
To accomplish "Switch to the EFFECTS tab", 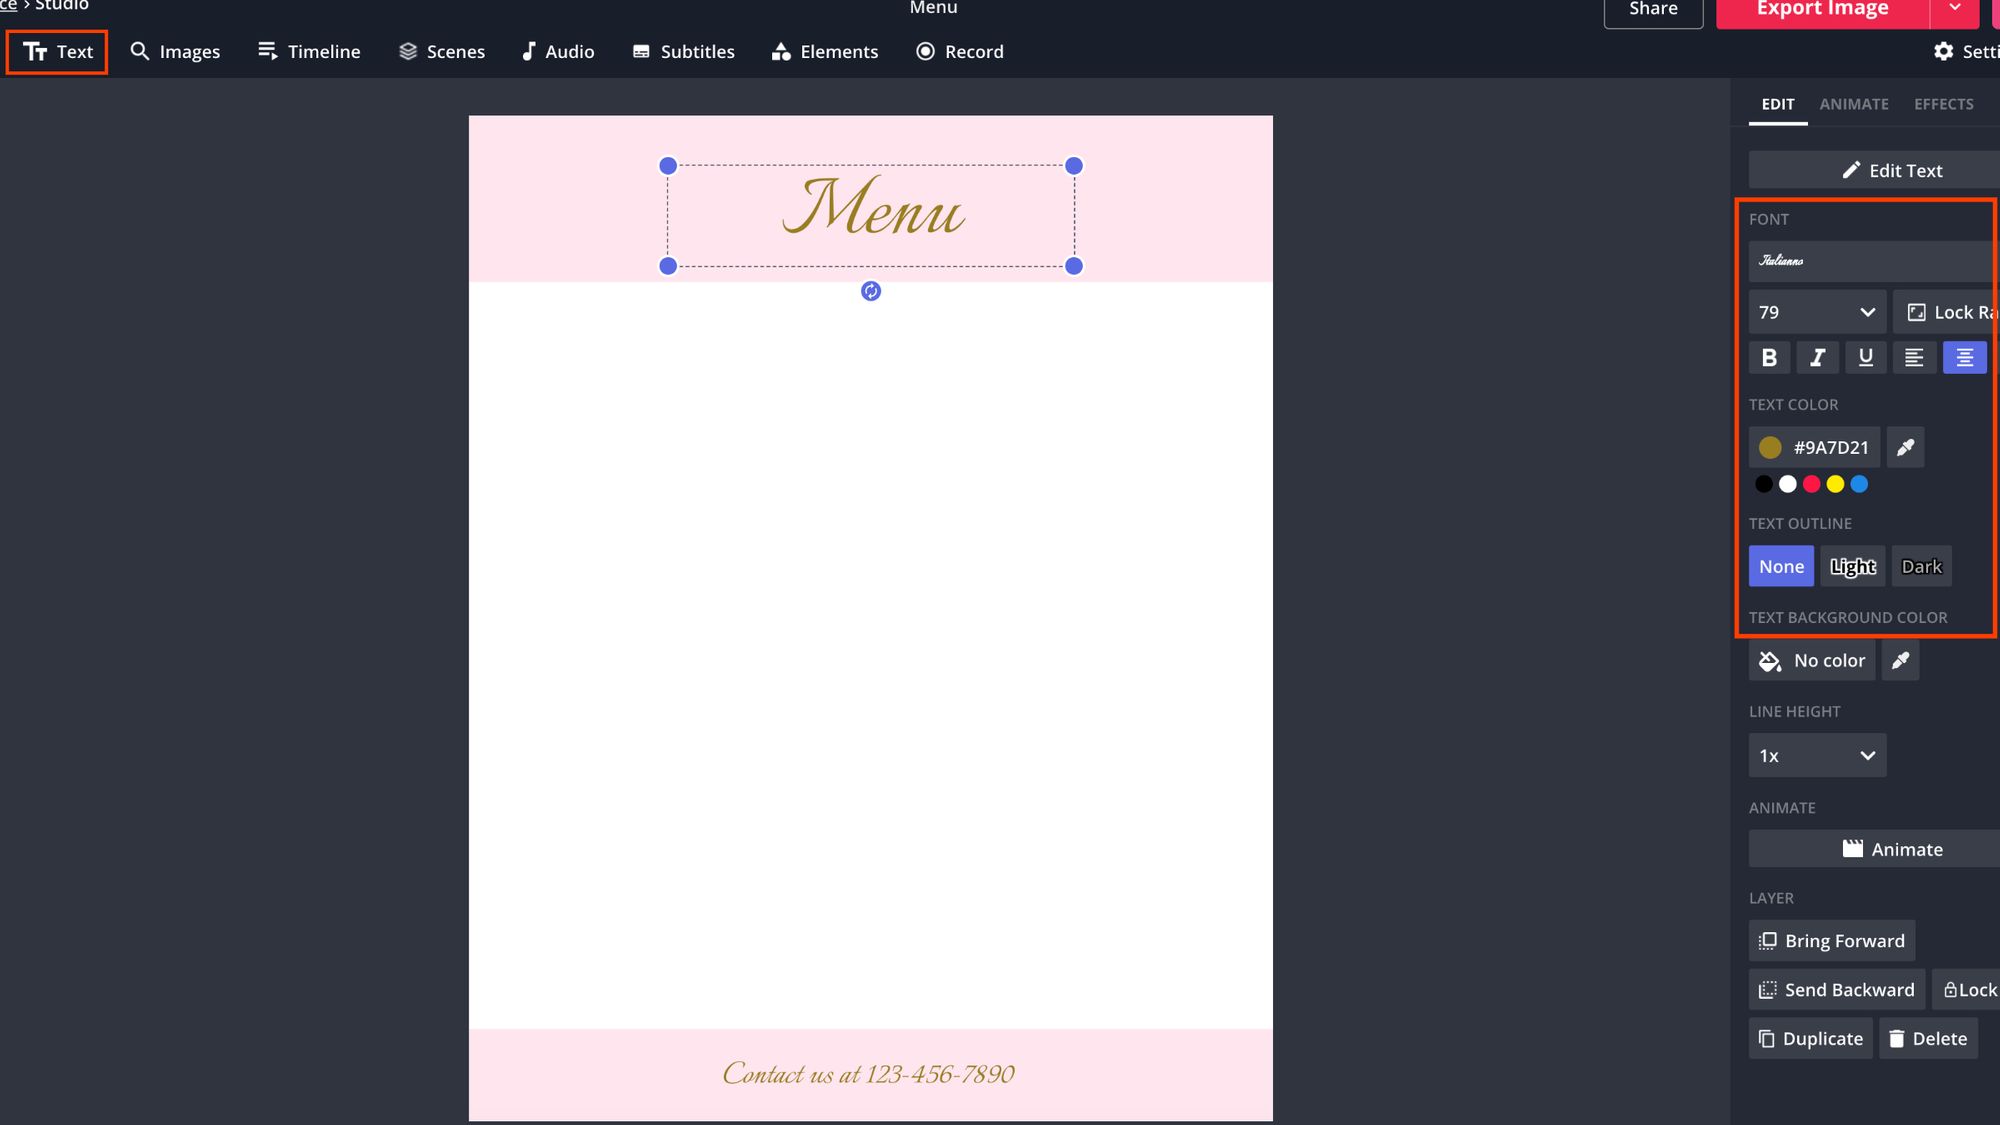I will (x=1943, y=104).
